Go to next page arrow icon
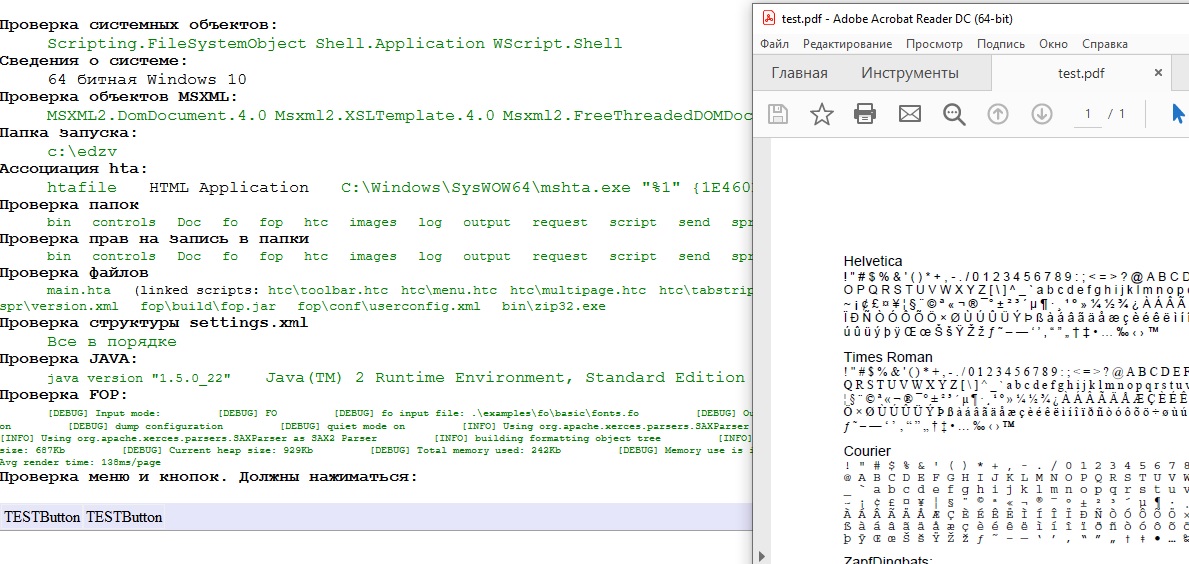This screenshot has height=564, width=1189. click(1042, 114)
